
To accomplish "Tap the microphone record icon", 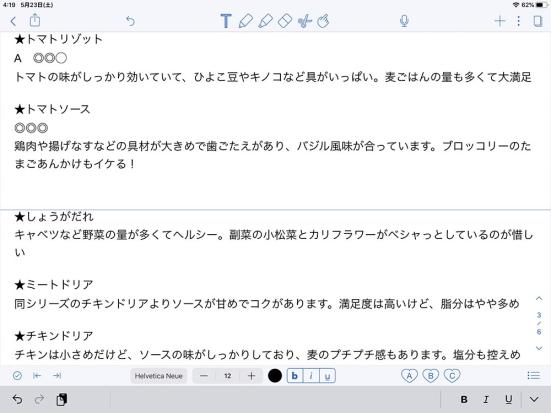I will click(404, 21).
